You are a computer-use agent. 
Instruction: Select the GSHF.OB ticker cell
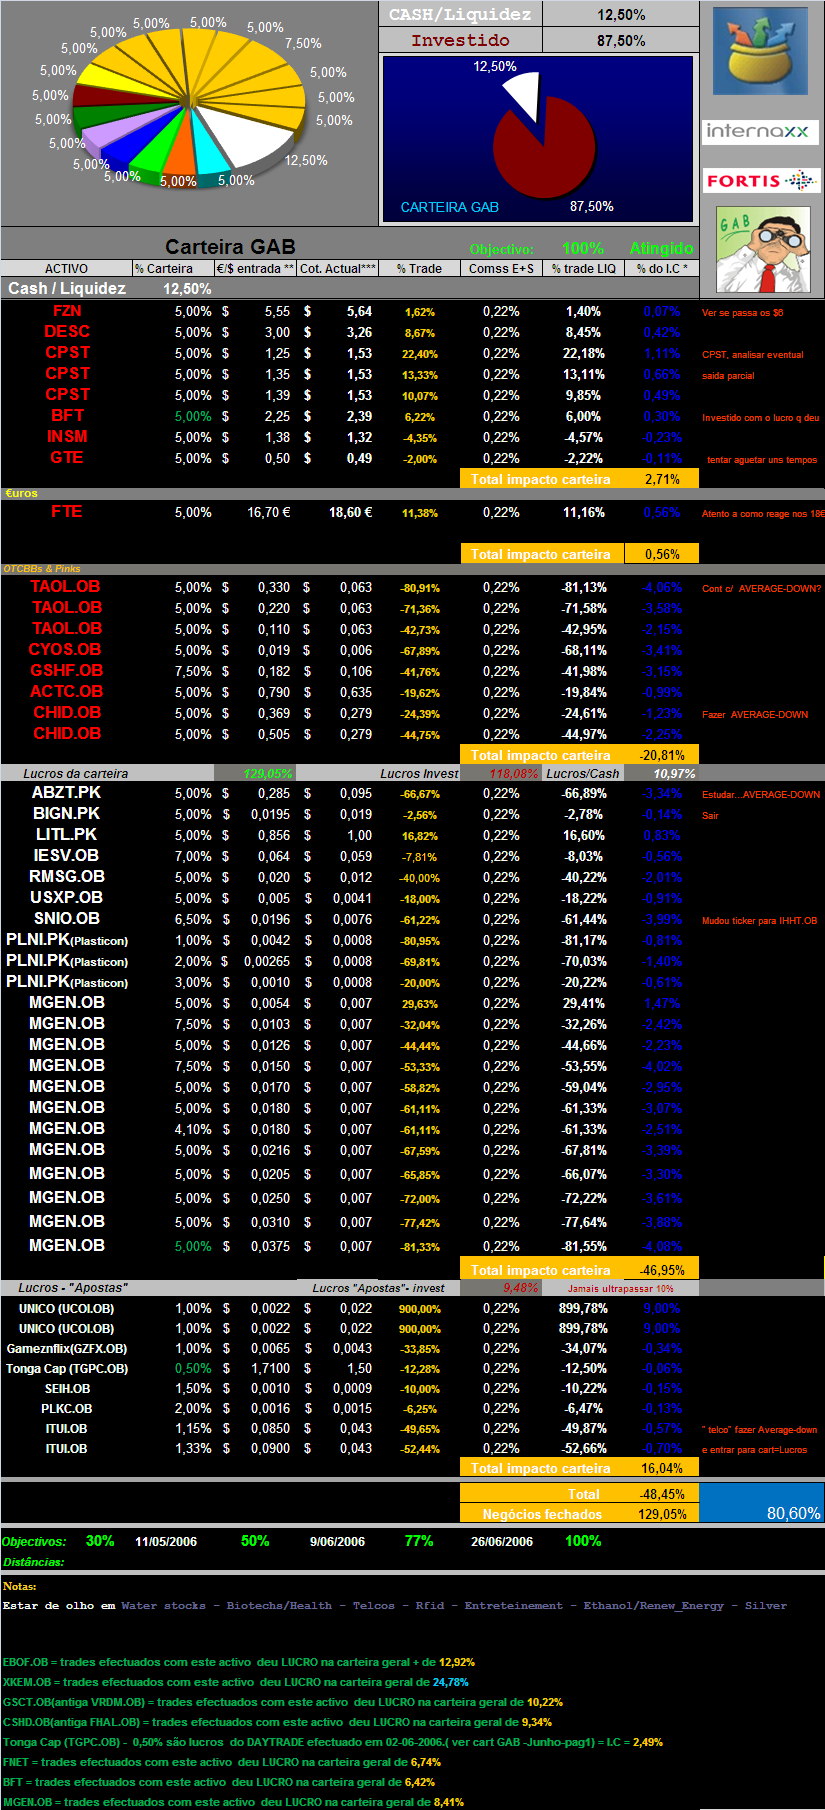click(67, 671)
